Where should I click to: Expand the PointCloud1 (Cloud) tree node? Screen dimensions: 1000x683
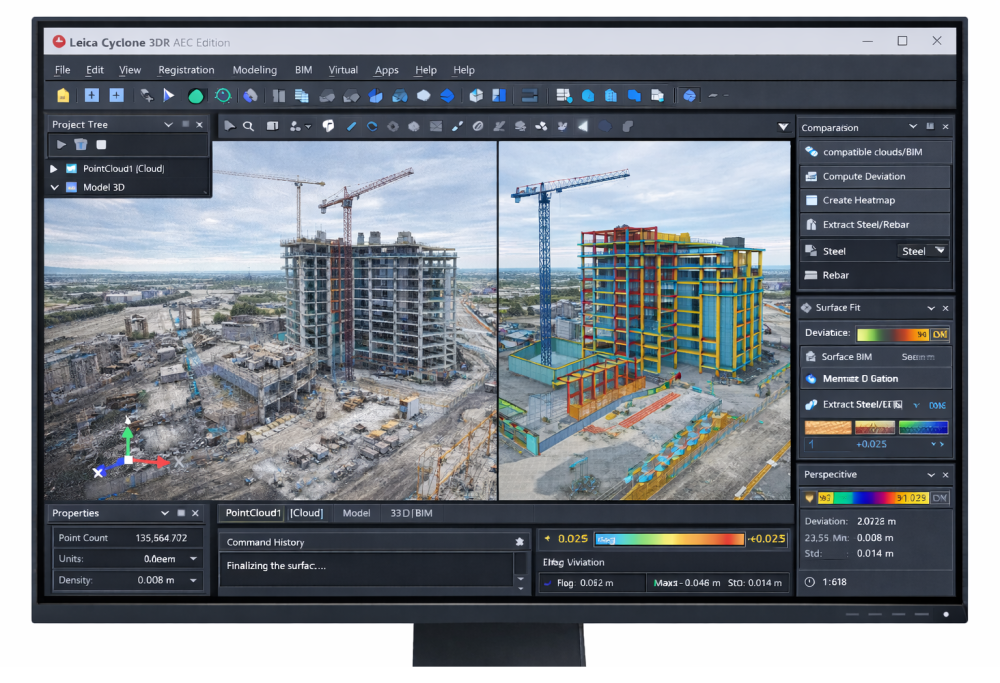[x=54, y=169]
